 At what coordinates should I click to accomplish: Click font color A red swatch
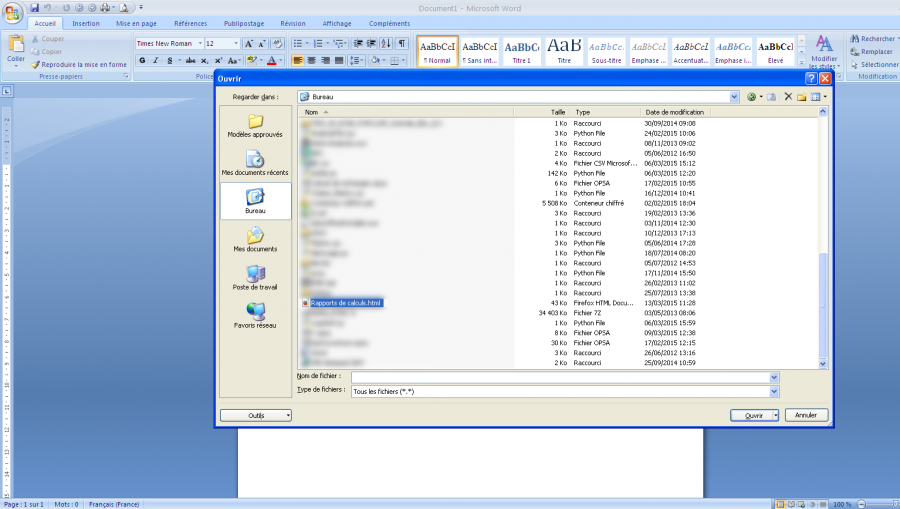[271, 60]
